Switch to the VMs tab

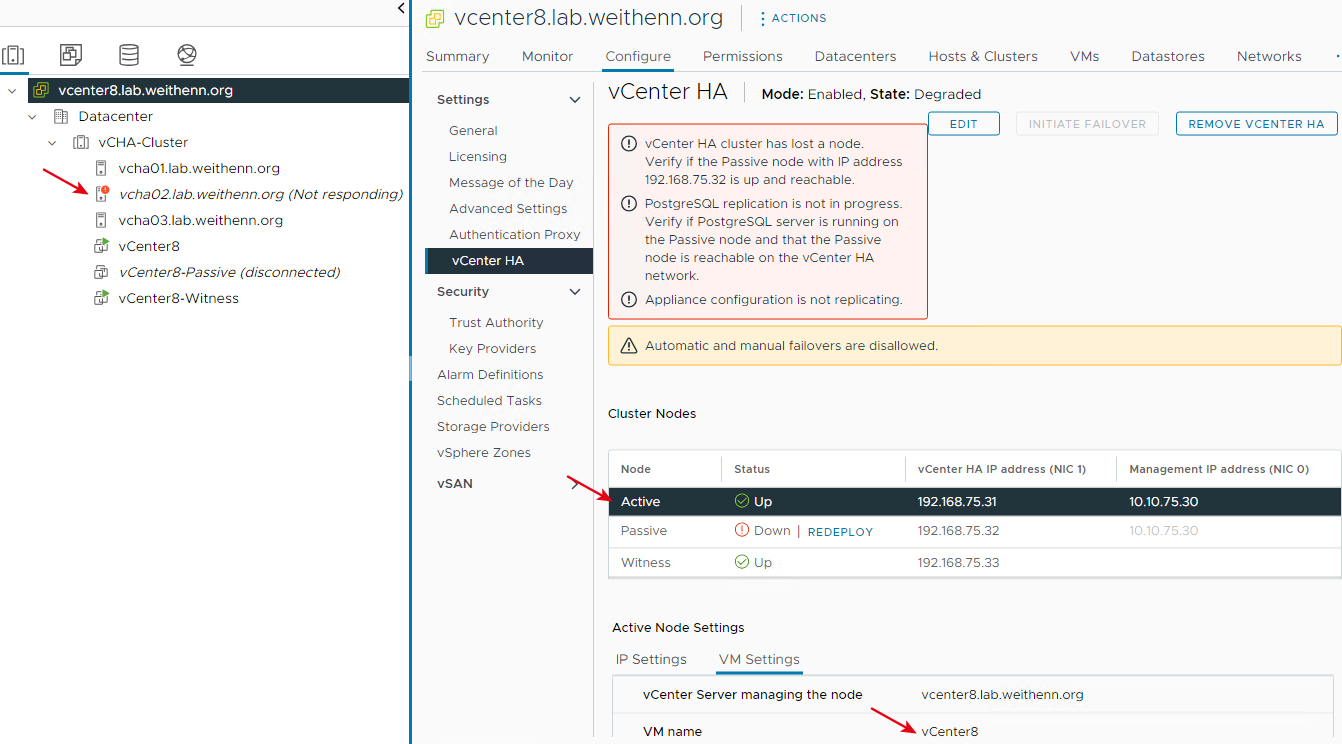tap(1085, 56)
